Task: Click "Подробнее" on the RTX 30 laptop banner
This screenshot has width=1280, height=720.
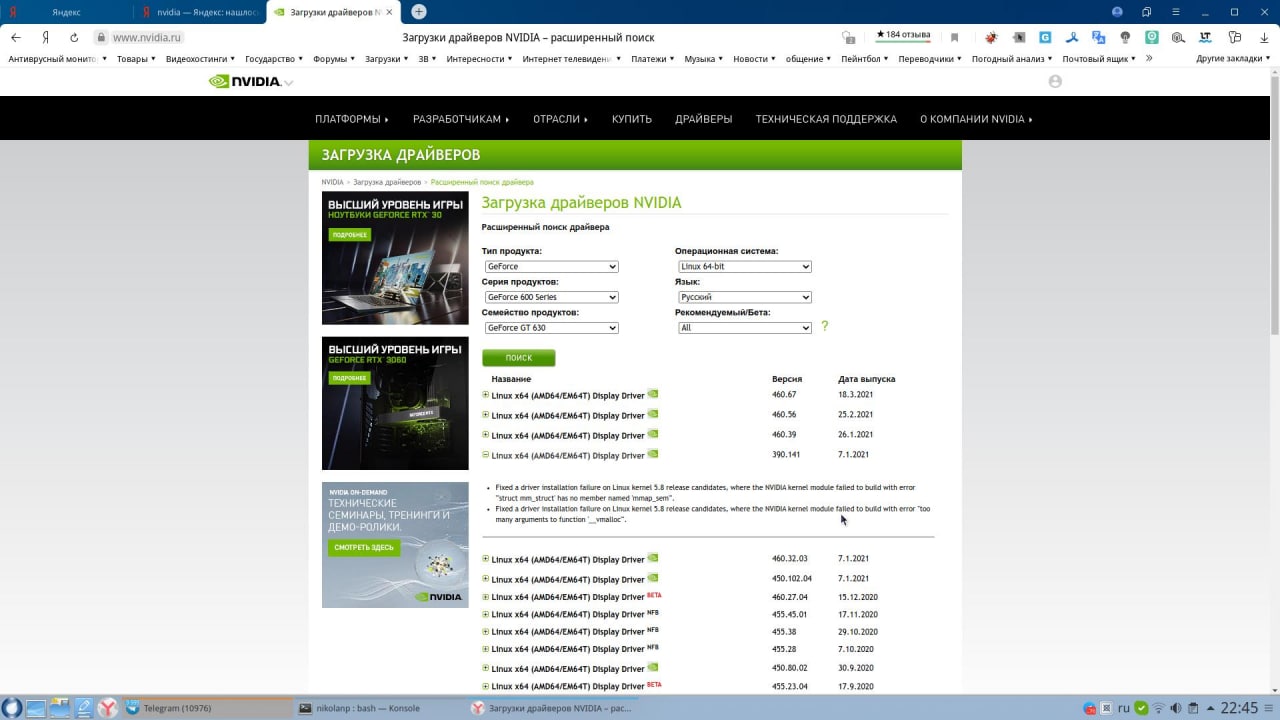Action: click(349, 235)
